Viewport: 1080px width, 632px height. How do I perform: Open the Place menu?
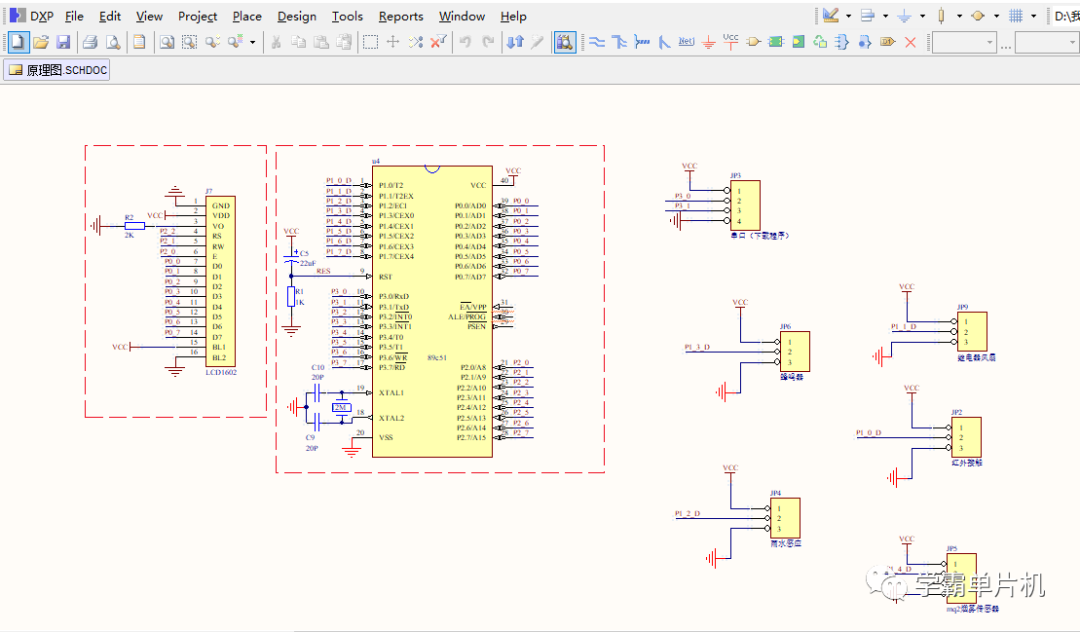click(x=247, y=16)
